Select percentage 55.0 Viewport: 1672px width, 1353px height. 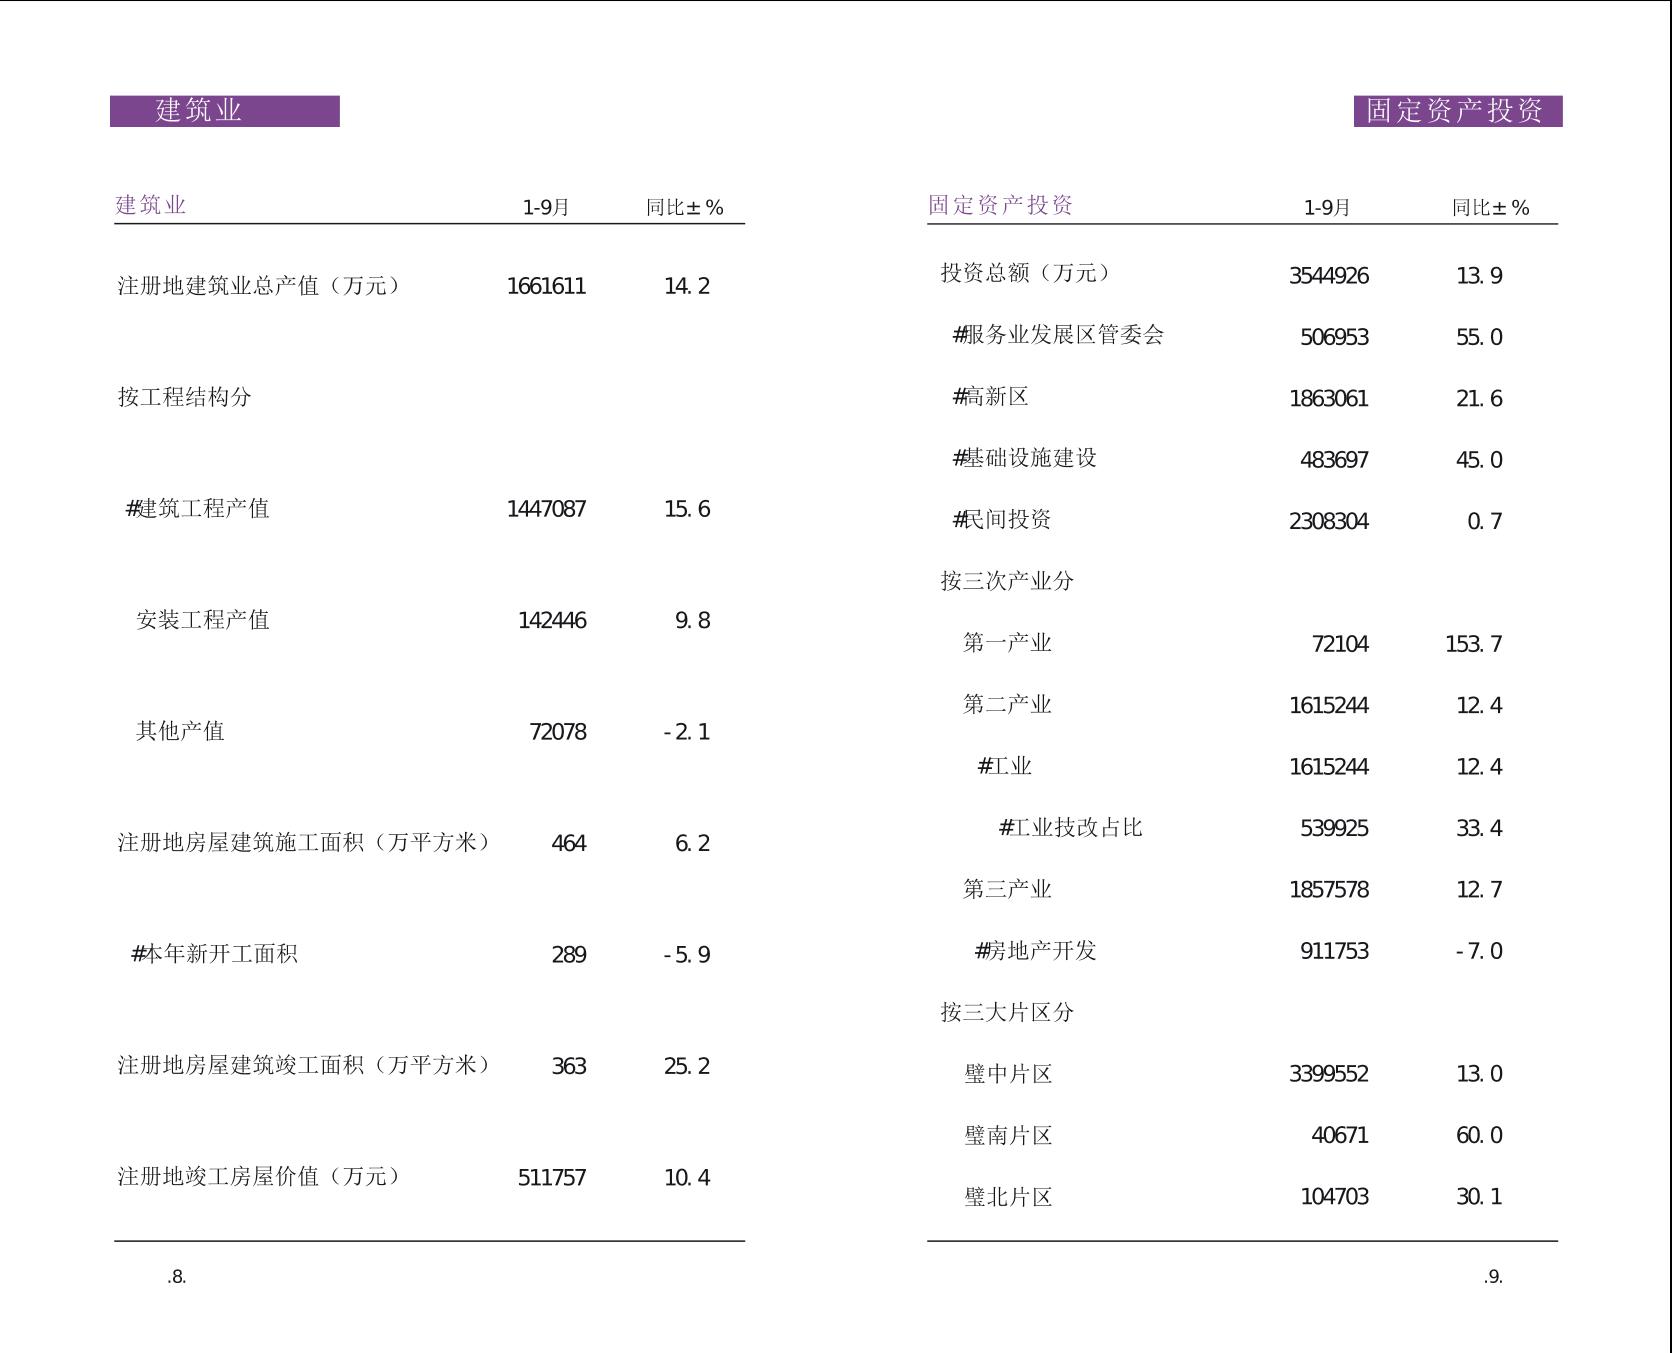point(1479,338)
